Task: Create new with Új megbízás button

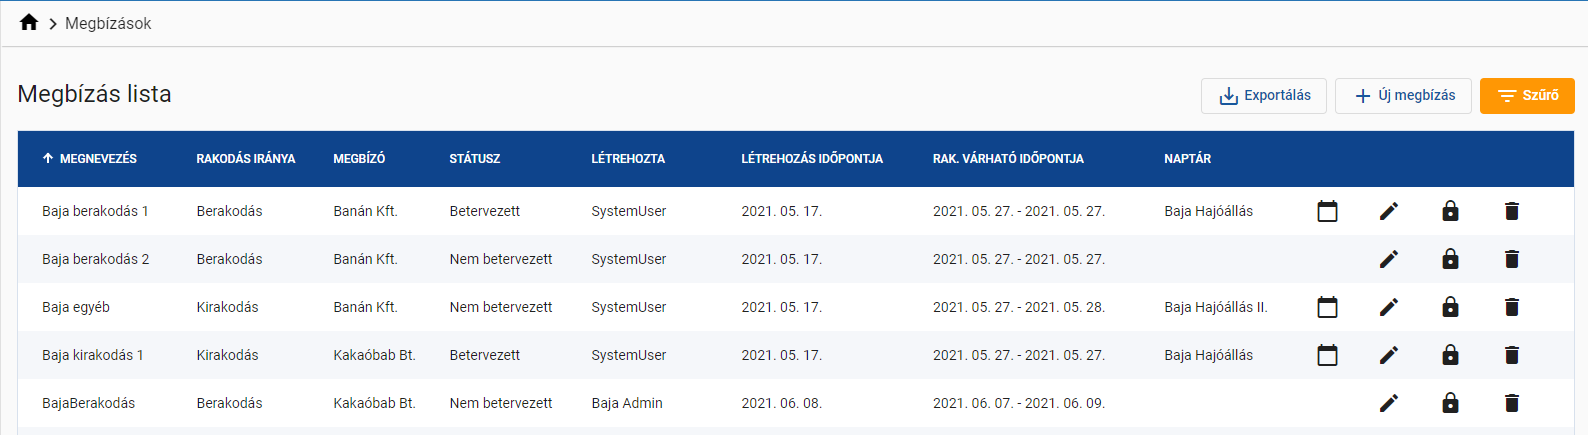Action: coord(1402,96)
